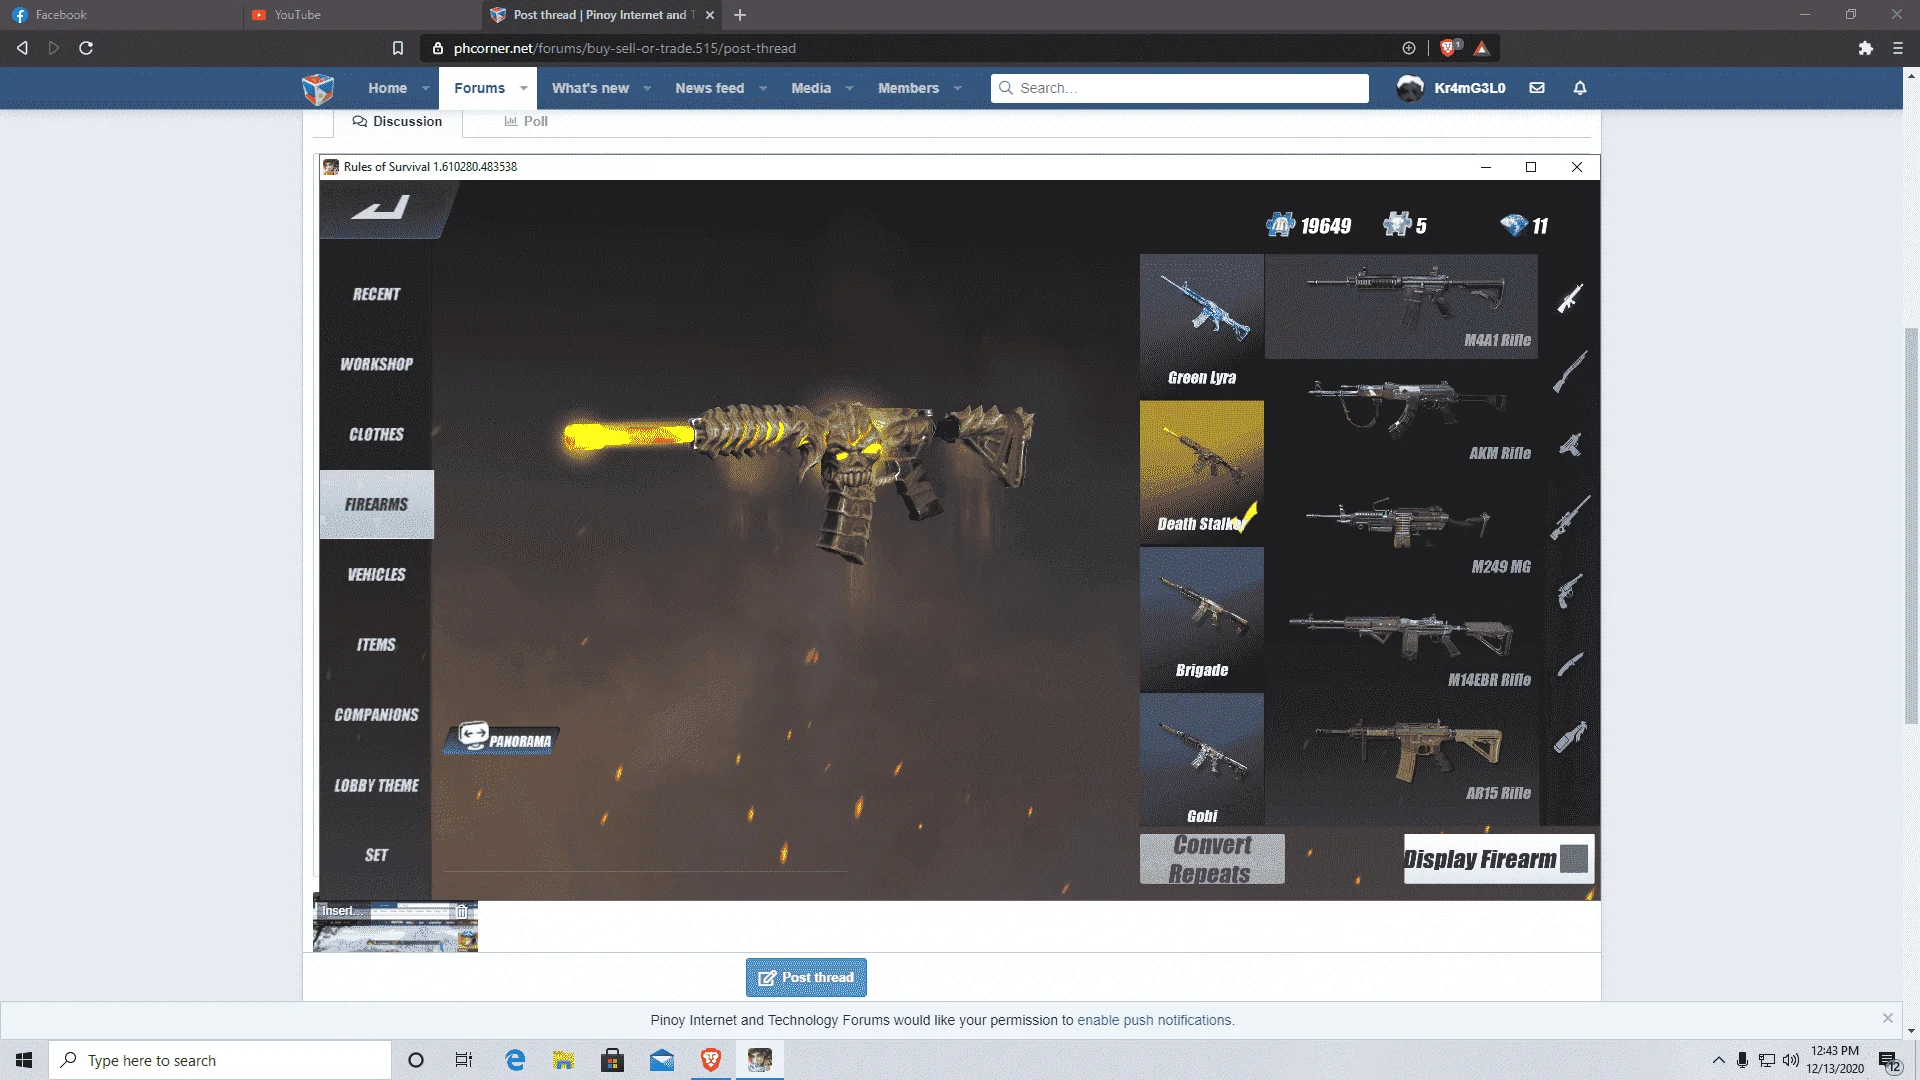The width and height of the screenshot is (1920, 1080).
Task: Click the Post thread button
Action: pyautogui.click(x=806, y=978)
